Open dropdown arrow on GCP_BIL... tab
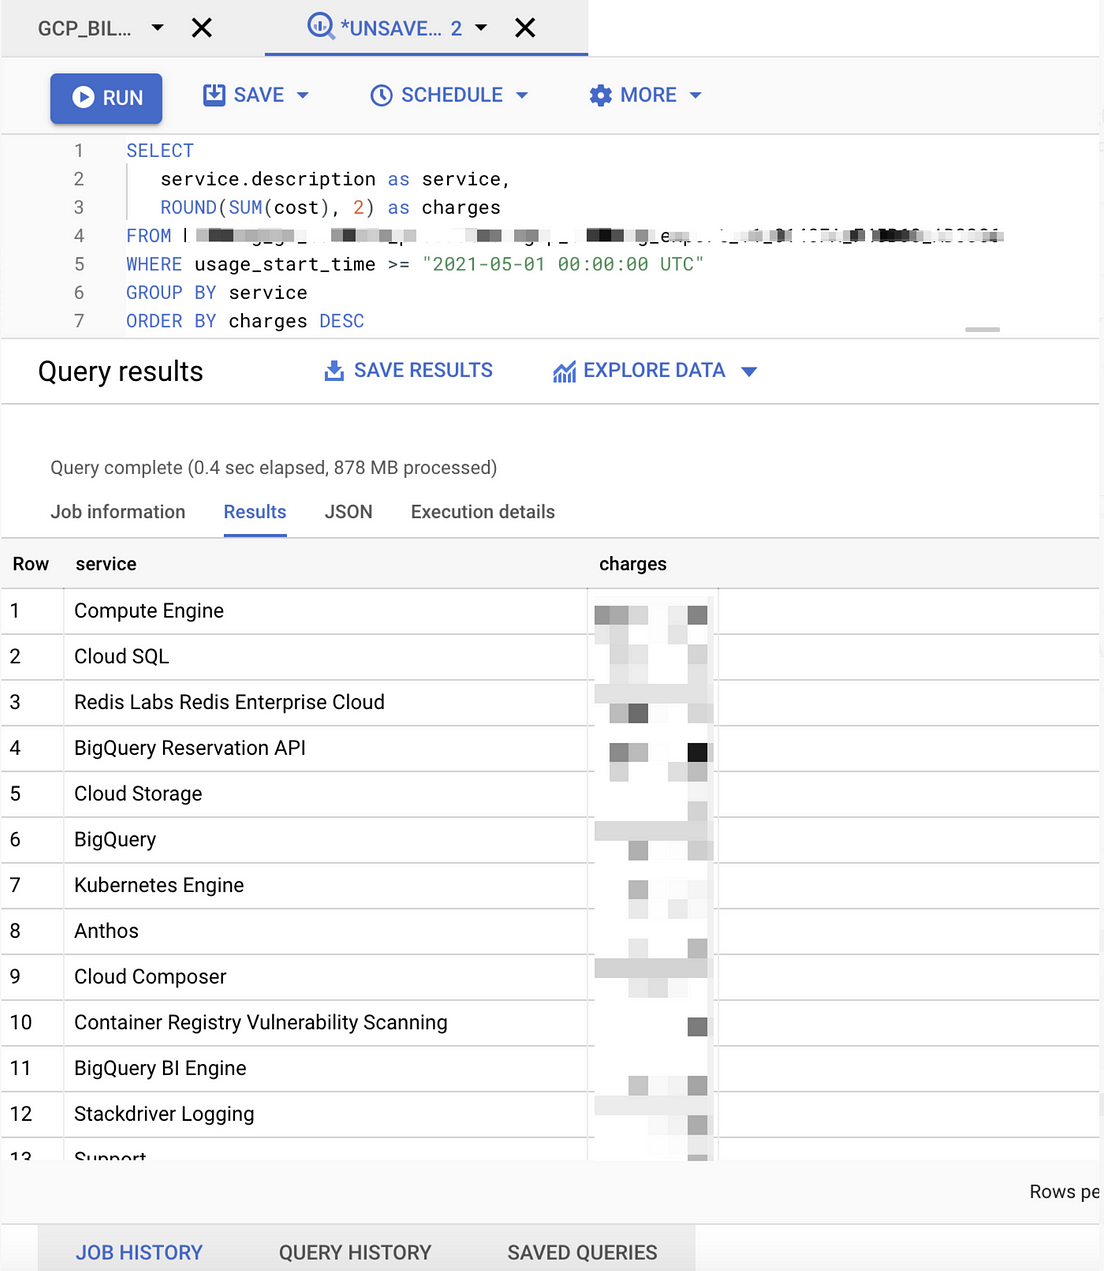1104x1271 pixels. click(157, 28)
